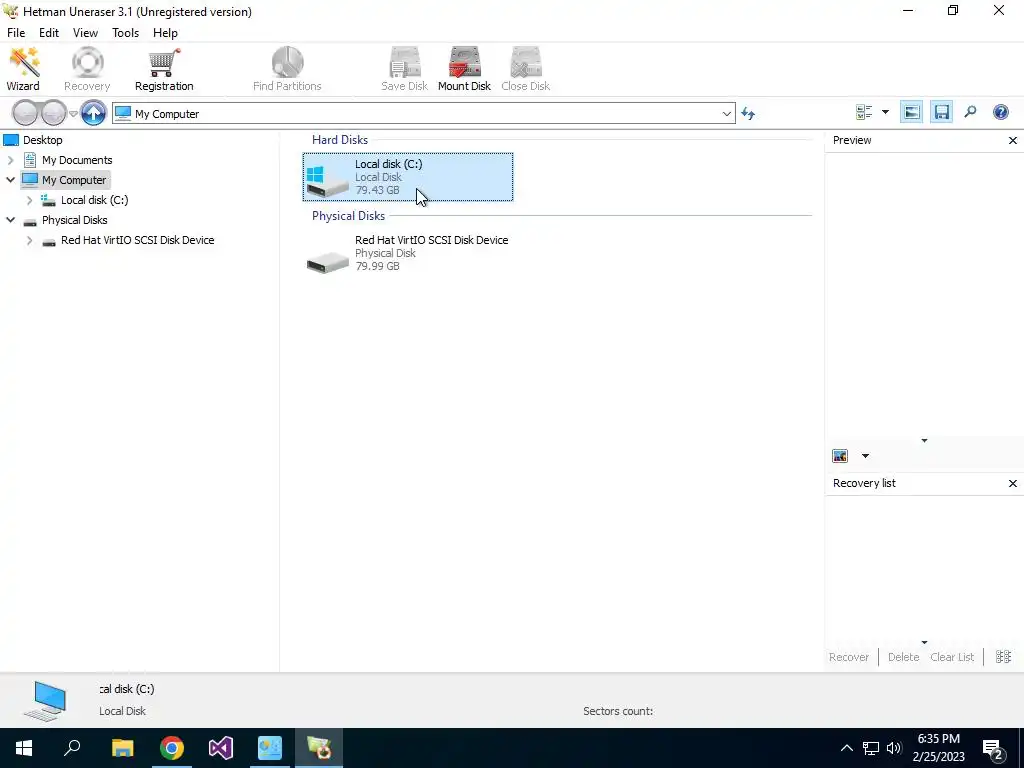This screenshot has height=768, width=1024.
Task: Go up one level with blue arrow
Action: coord(93,113)
